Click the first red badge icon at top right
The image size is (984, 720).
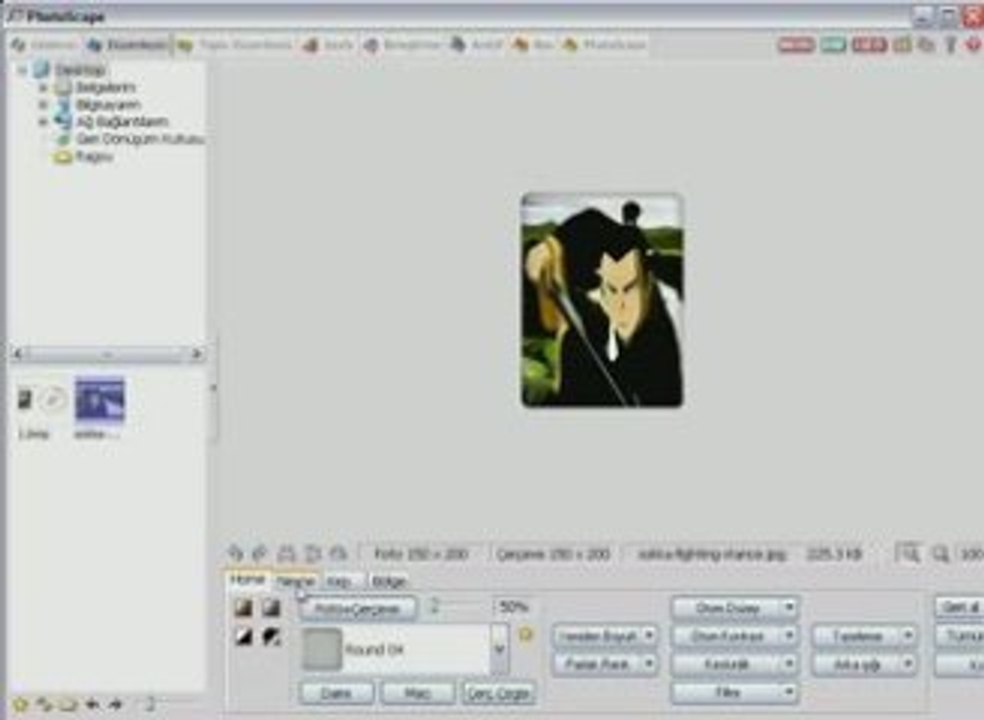(x=796, y=45)
